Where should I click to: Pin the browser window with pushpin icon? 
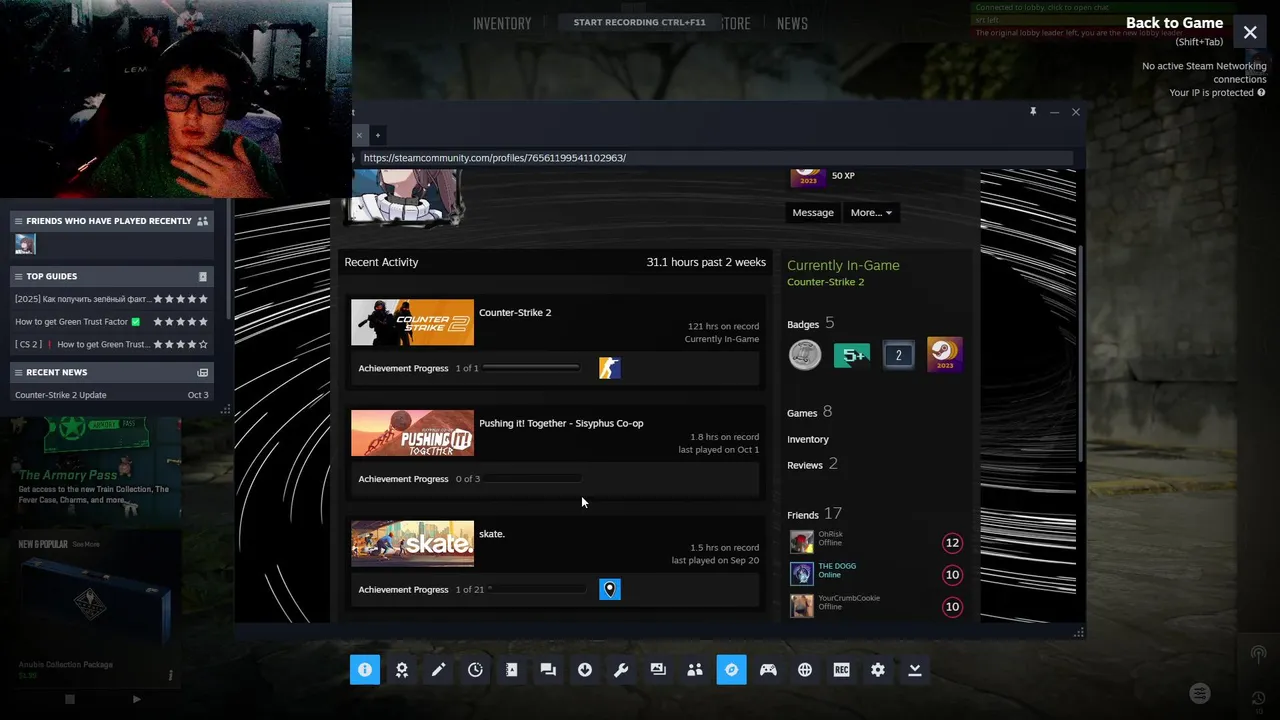(1033, 112)
